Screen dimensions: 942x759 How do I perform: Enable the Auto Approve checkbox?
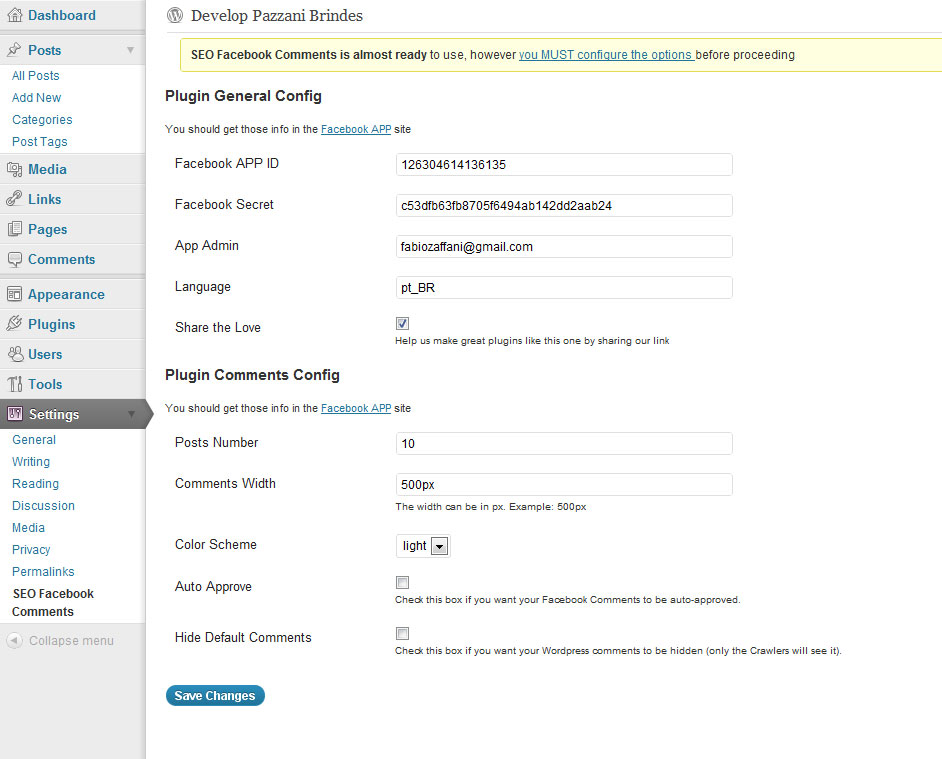coord(403,582)
